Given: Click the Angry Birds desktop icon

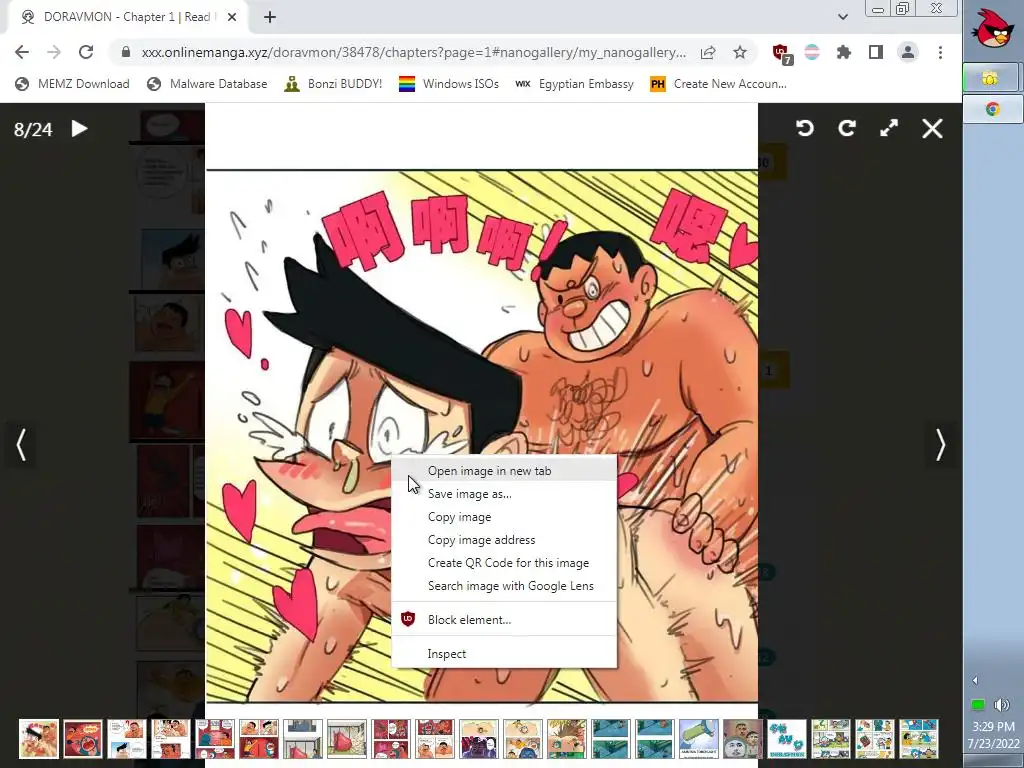Looking at the screenshot, I should pos(993,27).
